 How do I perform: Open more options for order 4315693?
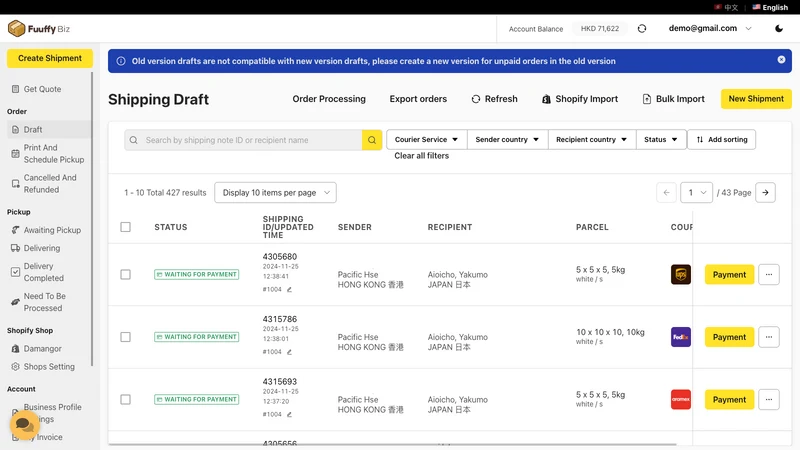(x=769, y=399)
